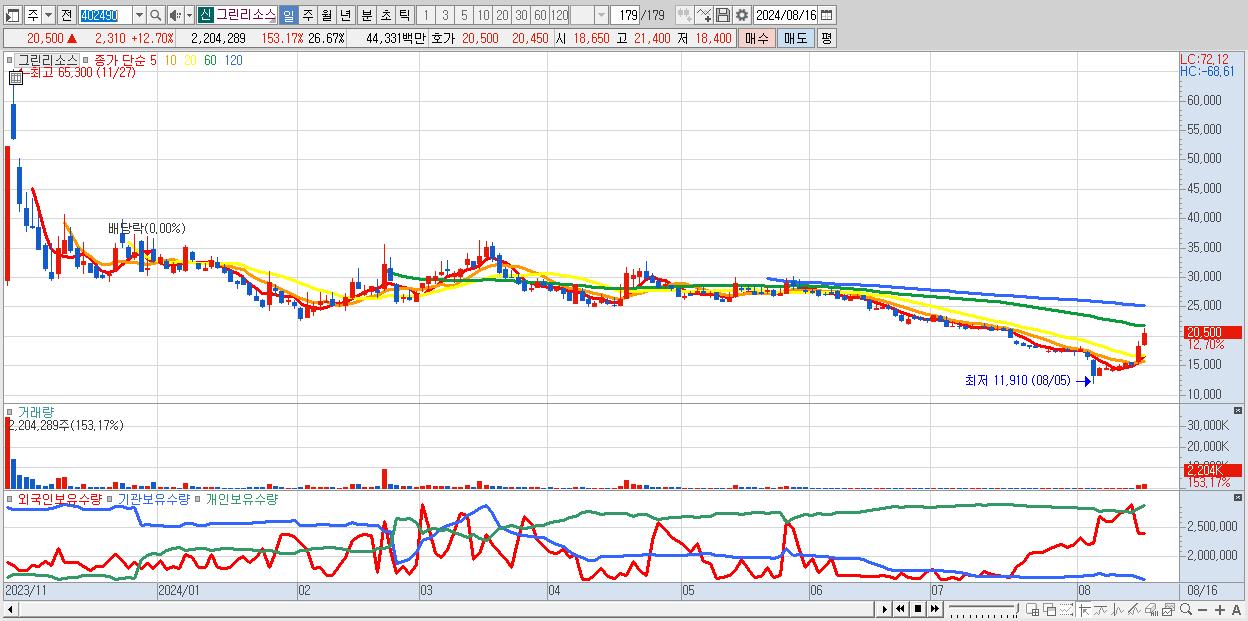Open chart settings gear icon

[742, 15]
